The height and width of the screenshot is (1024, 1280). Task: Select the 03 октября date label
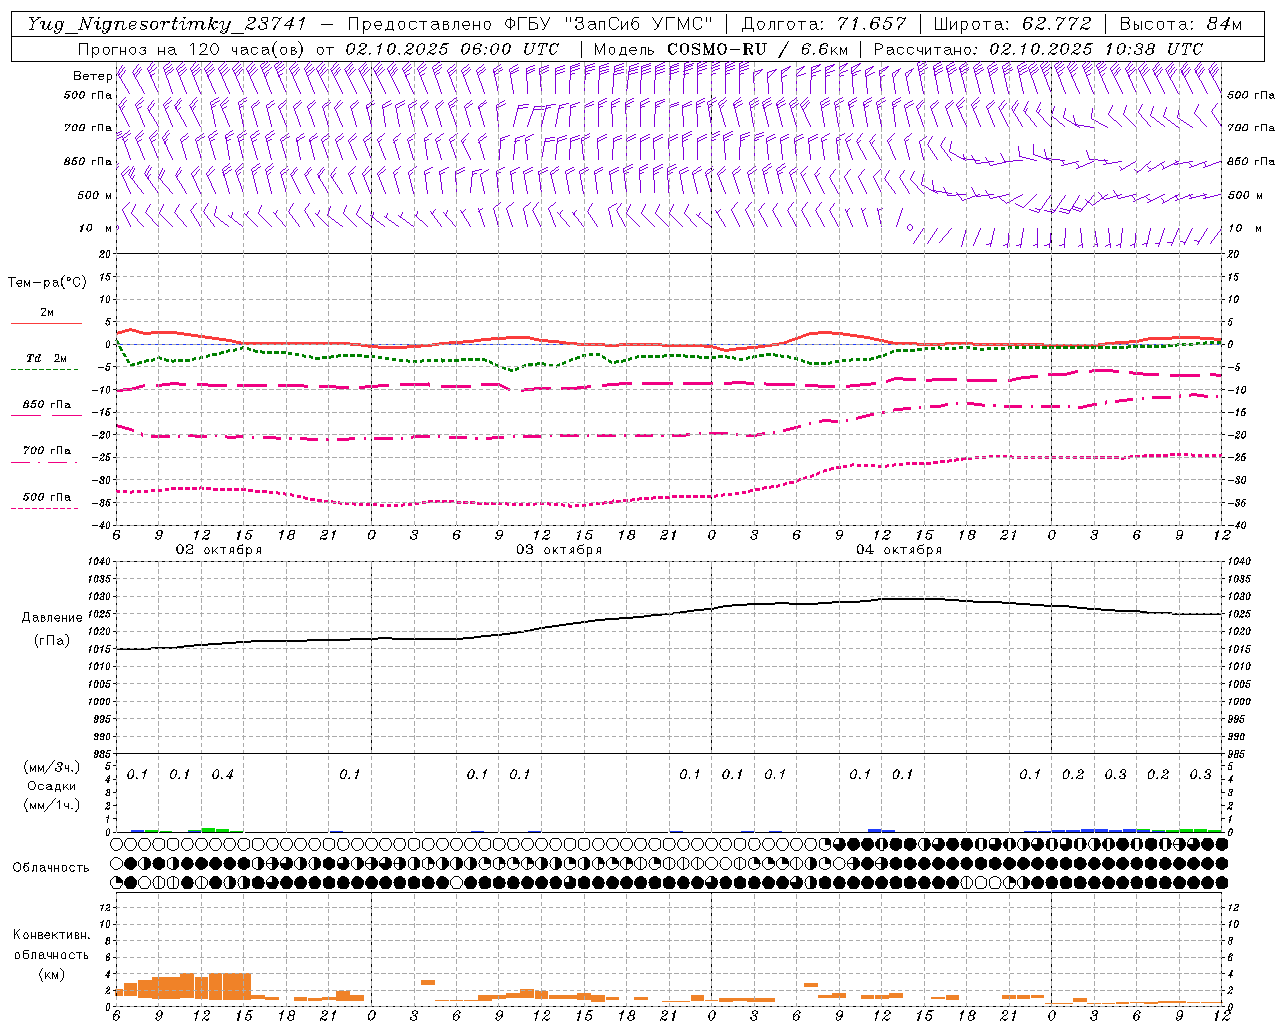coord(559,550)
